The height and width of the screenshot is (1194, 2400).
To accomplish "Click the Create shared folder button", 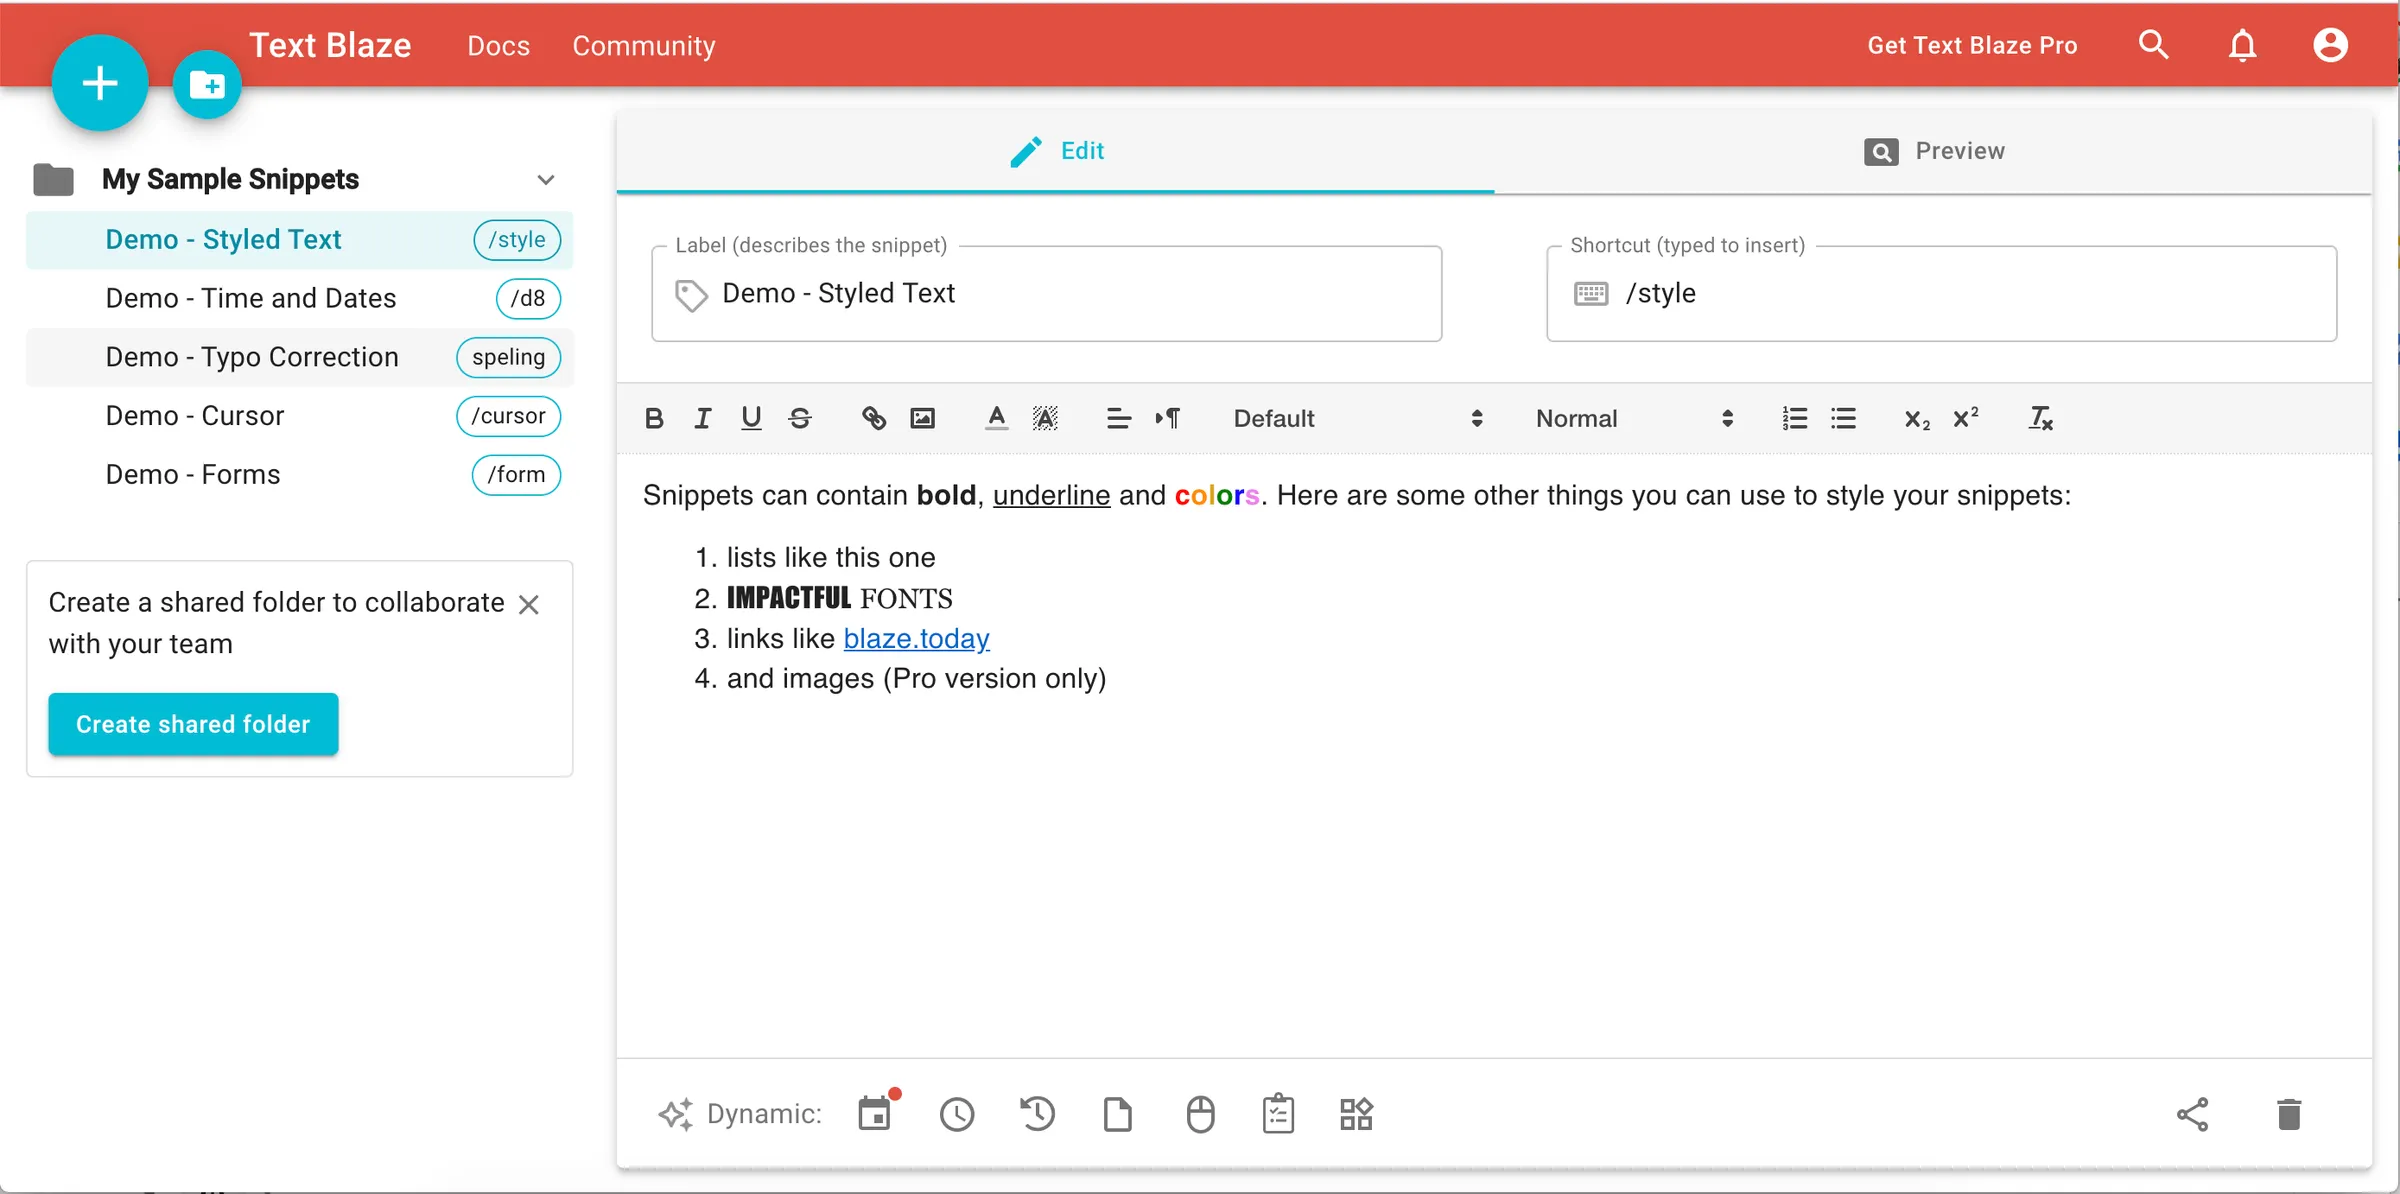I will pyautogui.click(x=192, y=724).
